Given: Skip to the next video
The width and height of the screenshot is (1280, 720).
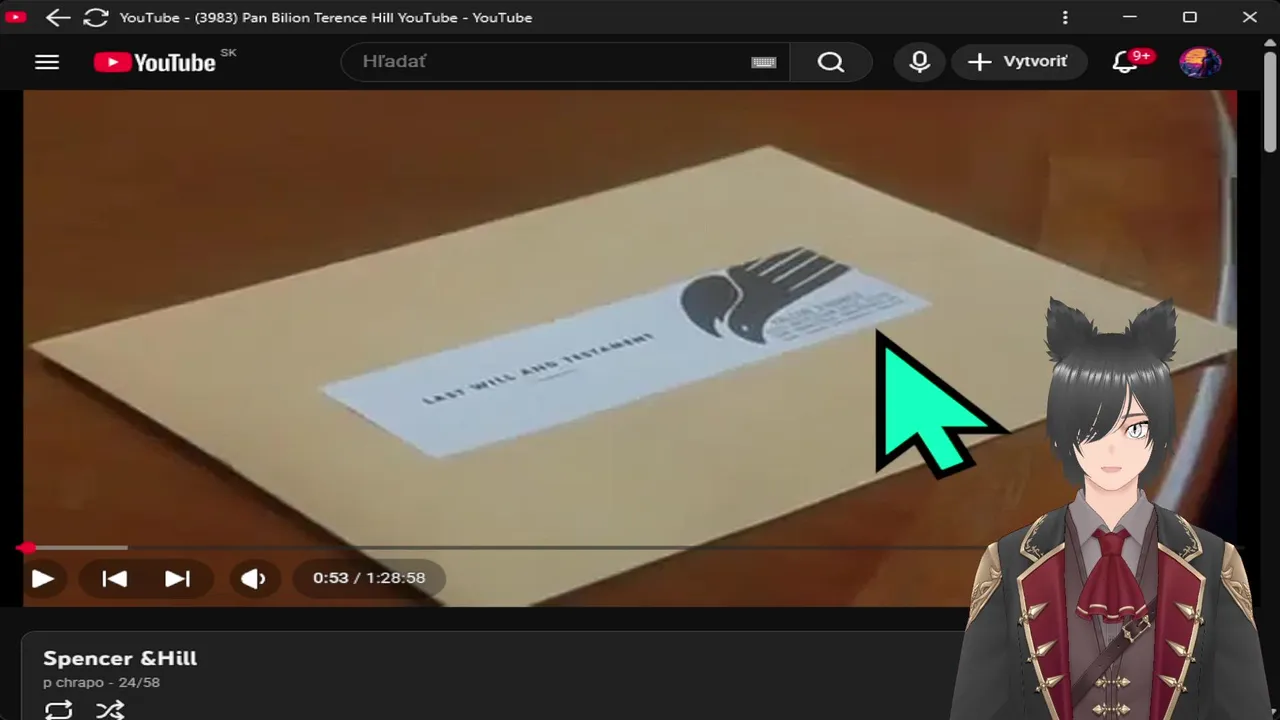Looking at the screenshot, I should pos(177,578).
